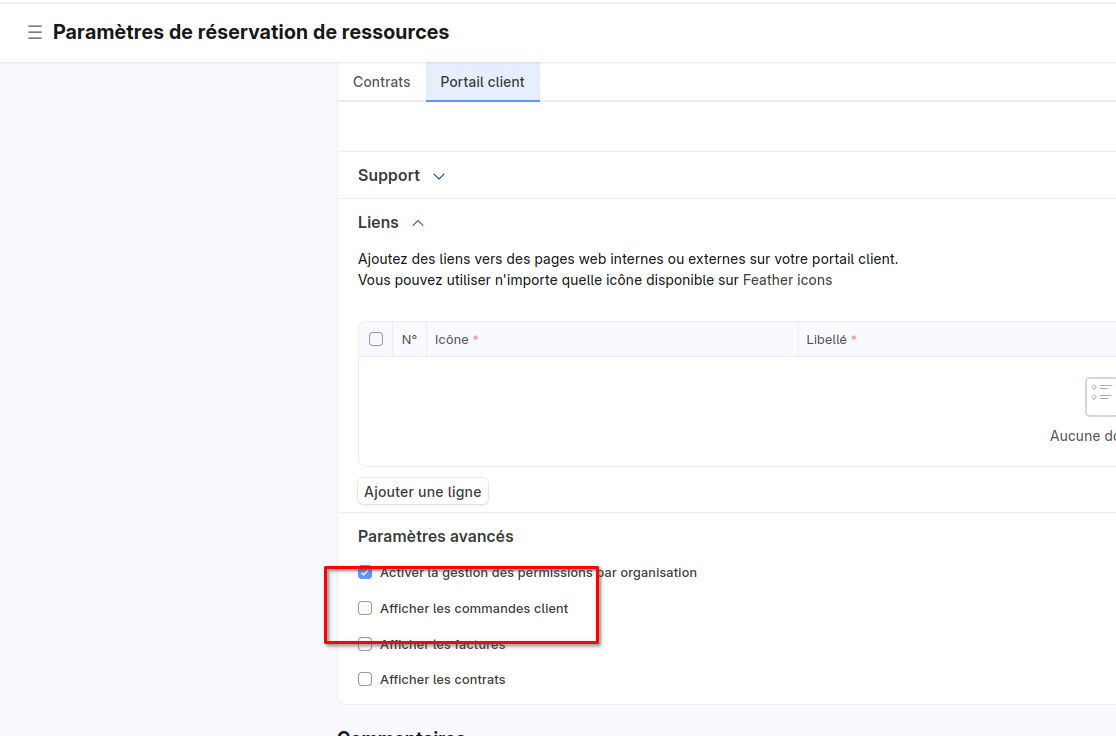Image resolution: width=1116 pixels, height=736 pixels.
Task: Open the hamburger sidebar menu icon
Action: pyautogui.click(x=34, y=33)
